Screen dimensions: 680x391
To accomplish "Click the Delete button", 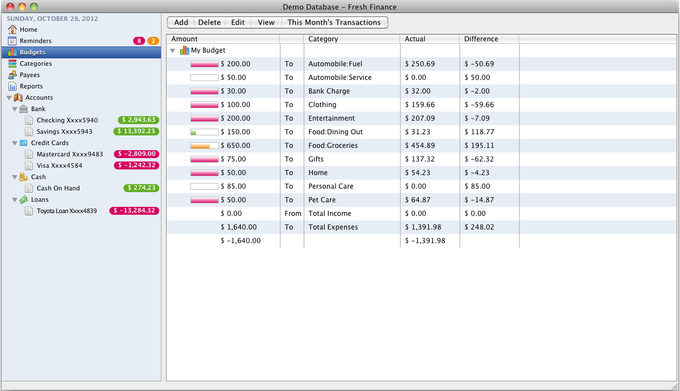I will click(209, 23).
